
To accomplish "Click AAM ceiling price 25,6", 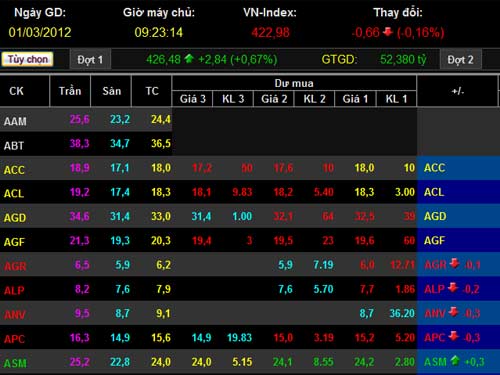I will [x=80, y=119].
